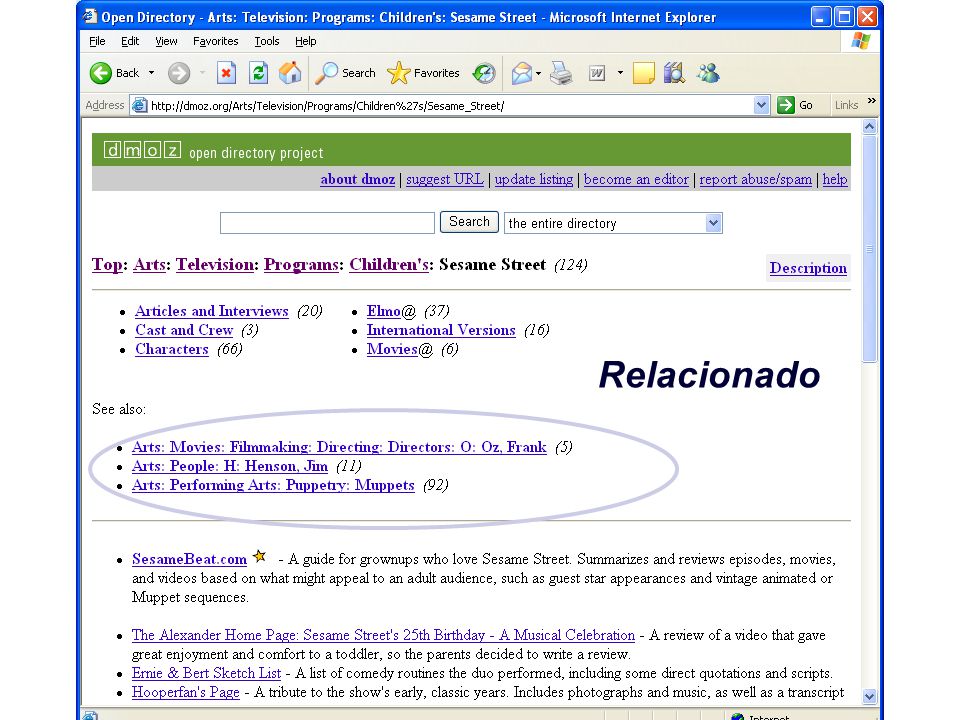Image resolution: width=960 pixels, height=720 pixels.
Task: Click the page icon in the address bar
Action: (x=140, y=105)
